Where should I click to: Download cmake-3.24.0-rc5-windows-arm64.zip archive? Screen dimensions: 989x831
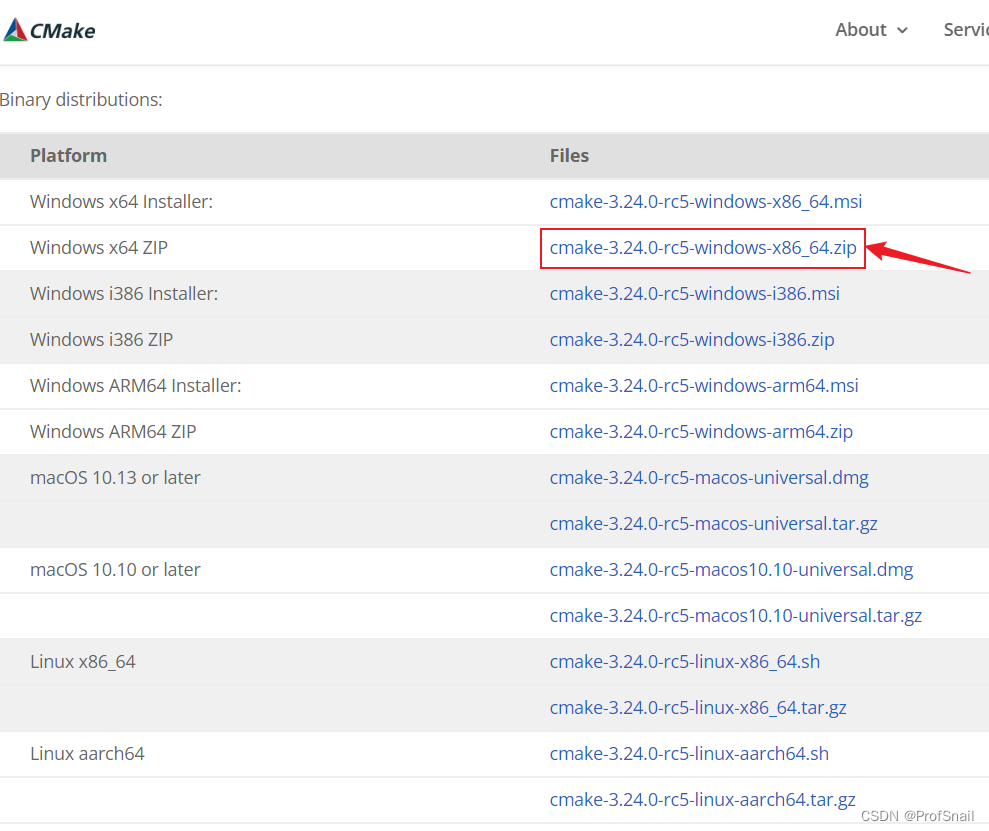700,431
